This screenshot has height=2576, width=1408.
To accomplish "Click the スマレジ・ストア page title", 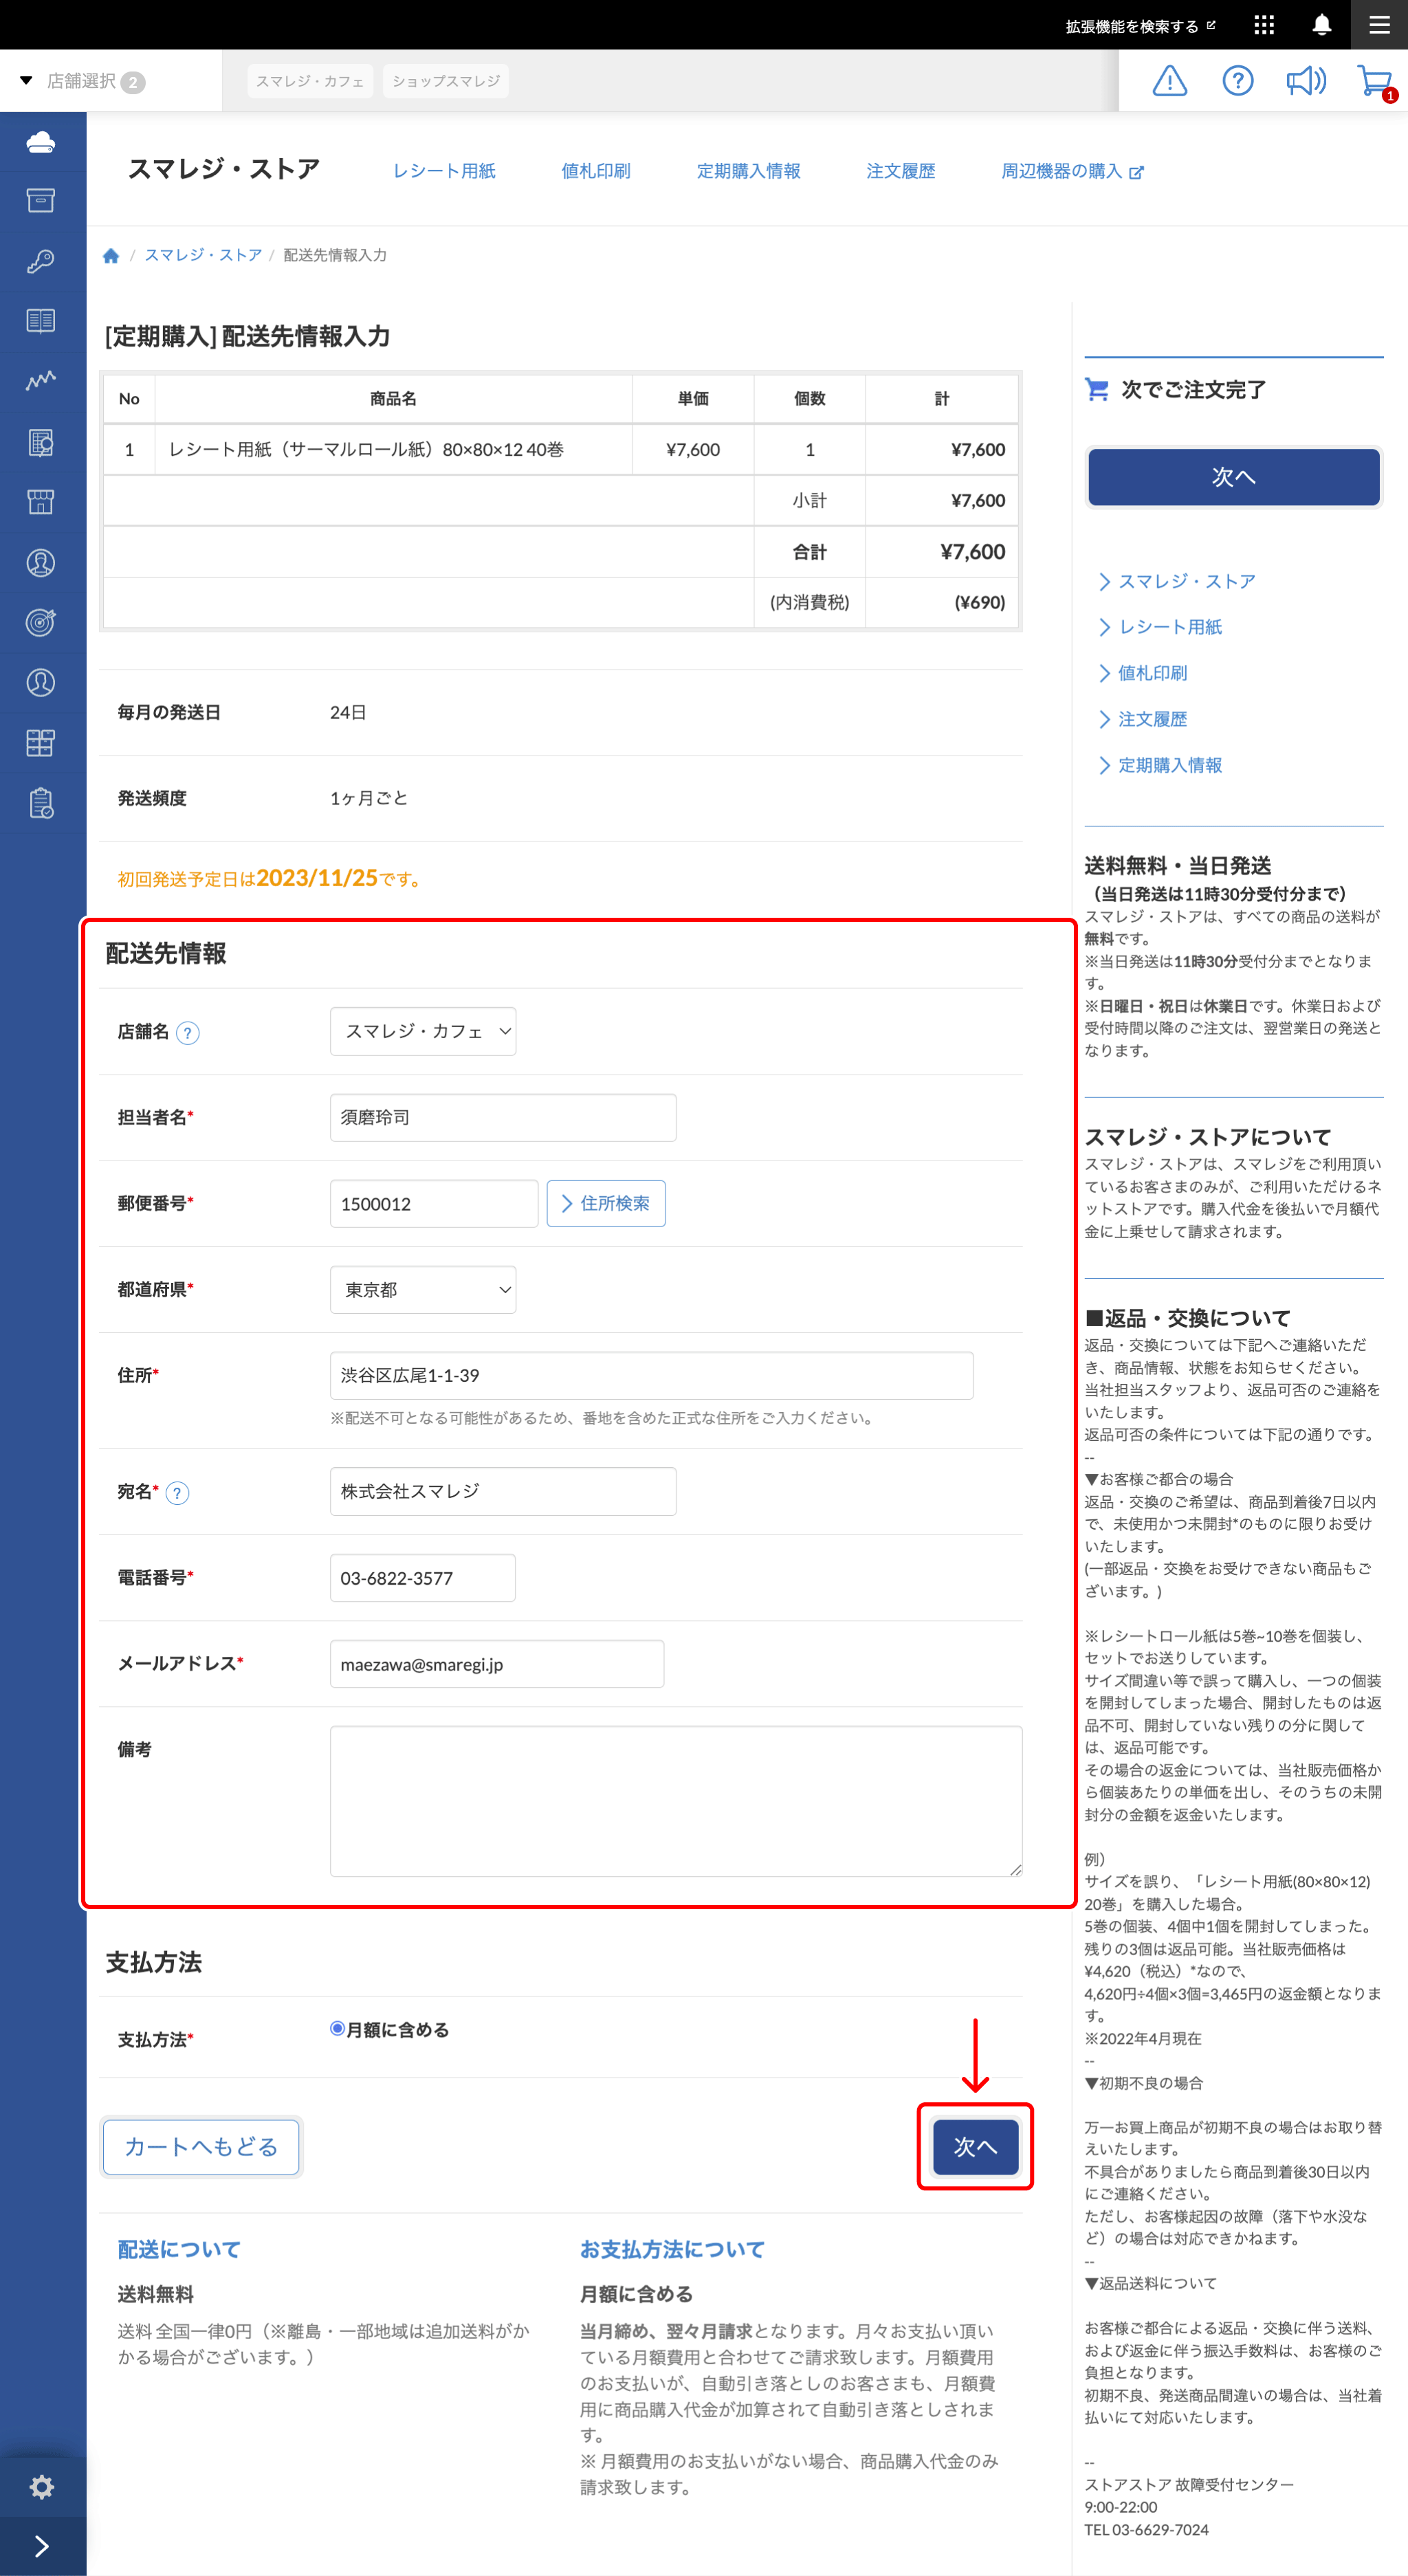I will [x=224, y=169].
